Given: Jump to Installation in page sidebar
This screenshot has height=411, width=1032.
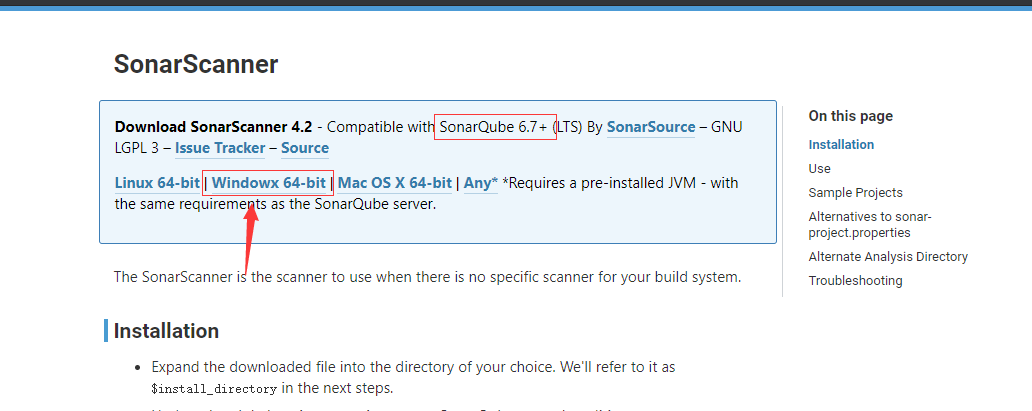Looking at the screenshot, I should coord(841,145).
